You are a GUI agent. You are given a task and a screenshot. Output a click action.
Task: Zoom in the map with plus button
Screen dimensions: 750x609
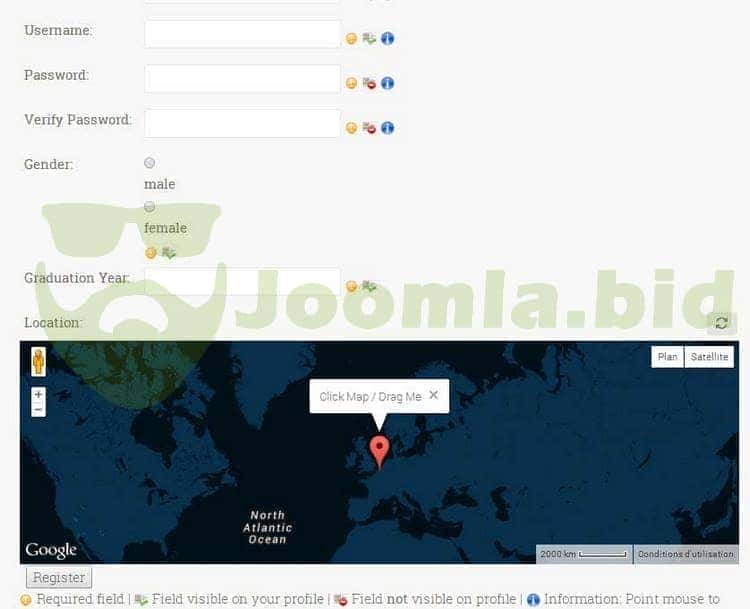[38, 395]
